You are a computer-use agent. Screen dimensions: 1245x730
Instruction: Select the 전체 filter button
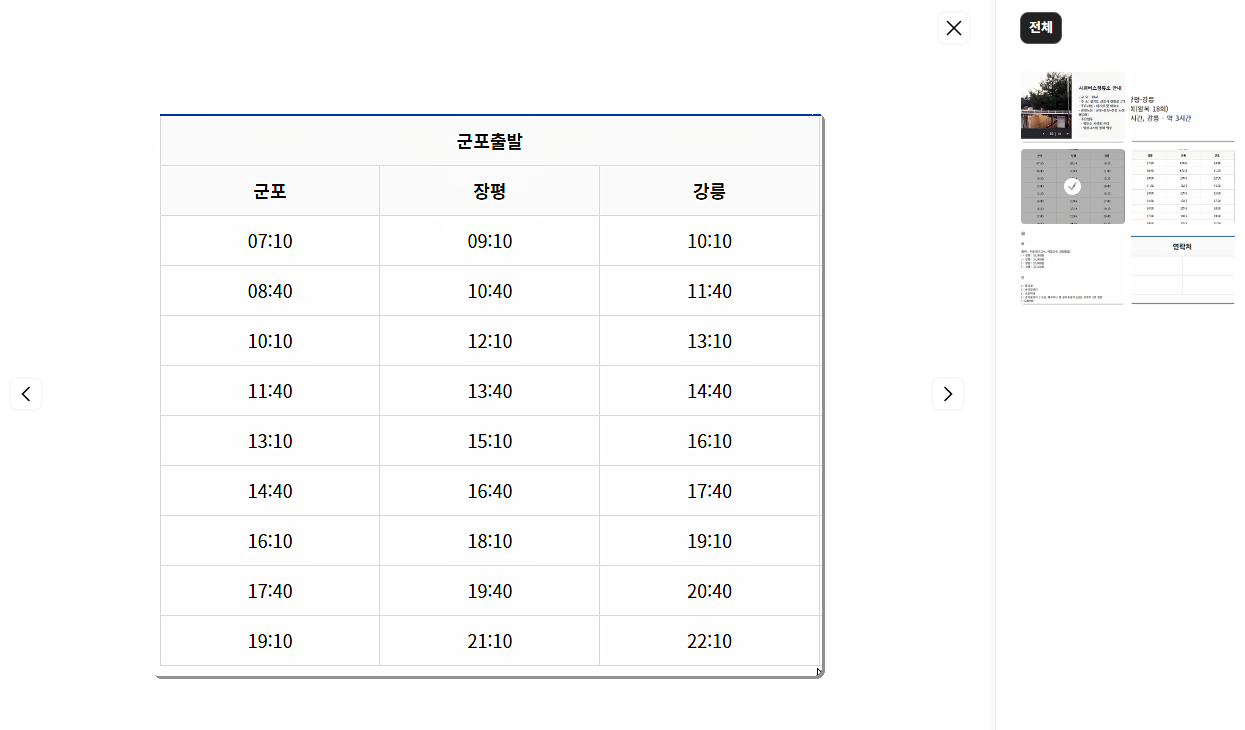(x=1041, y=28)
